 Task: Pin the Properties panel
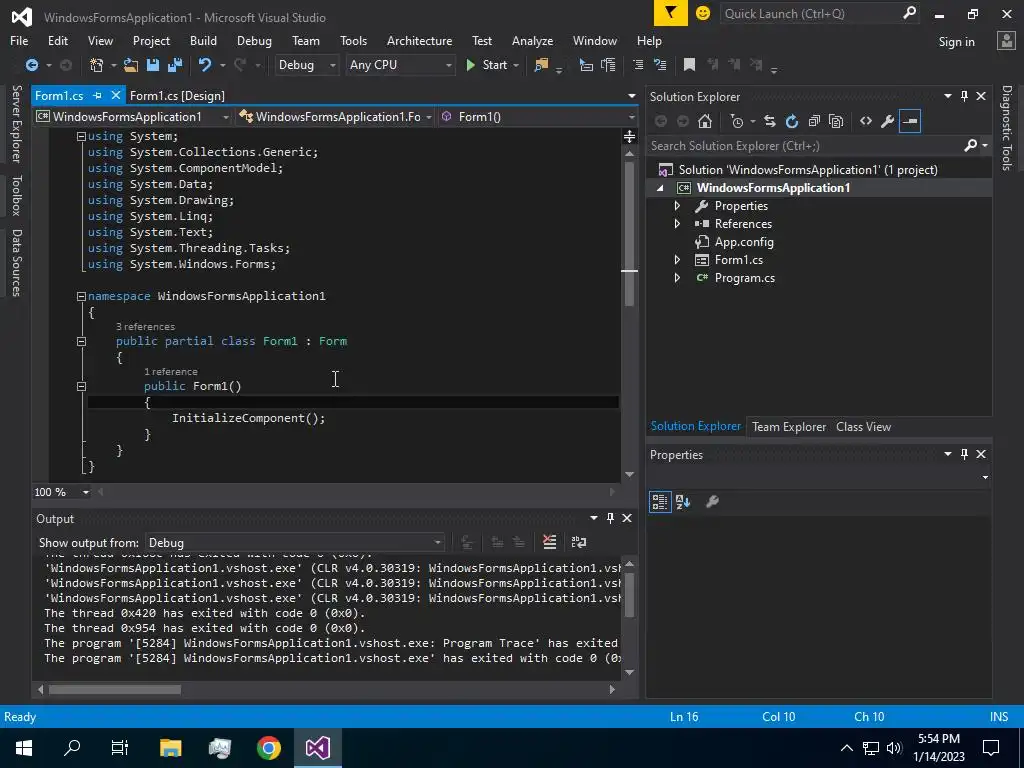pos(965,454)
